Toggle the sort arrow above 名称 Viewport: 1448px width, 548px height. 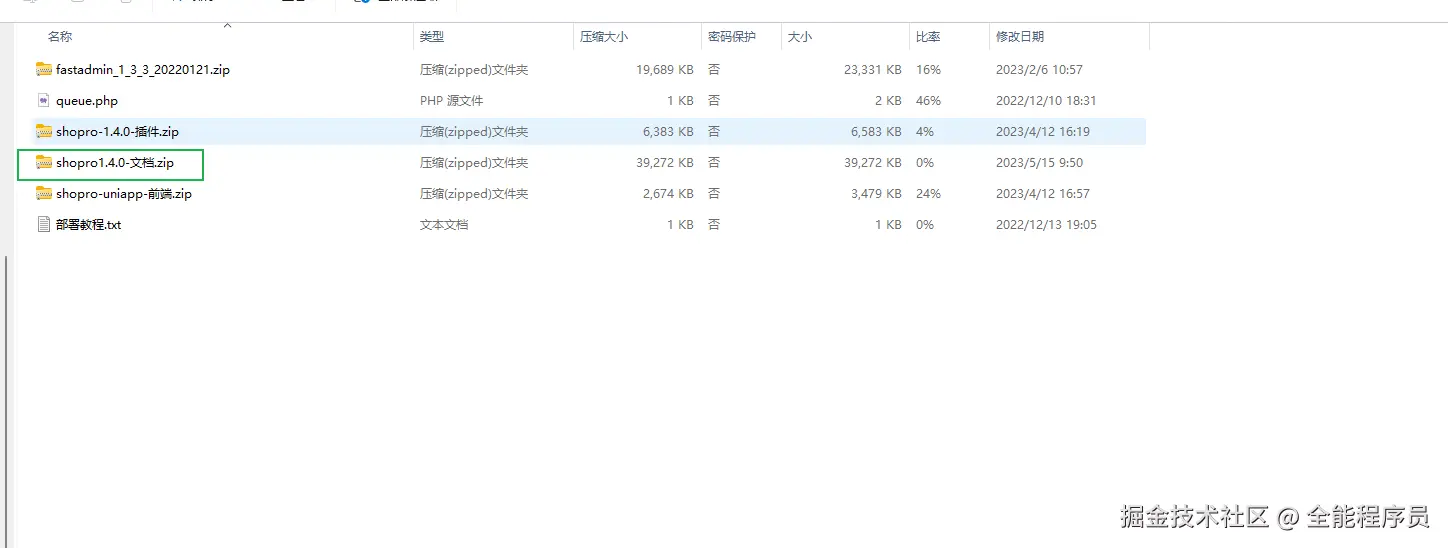click(227, 25)
